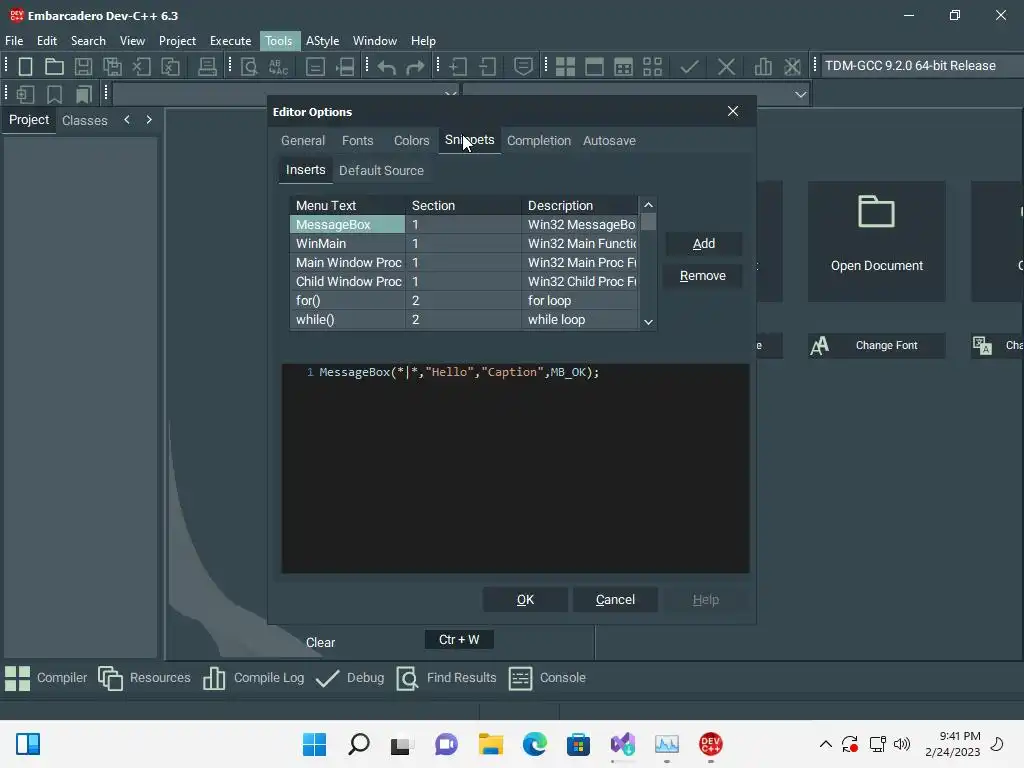Click the Run window toolbar icon

(594, 66)
